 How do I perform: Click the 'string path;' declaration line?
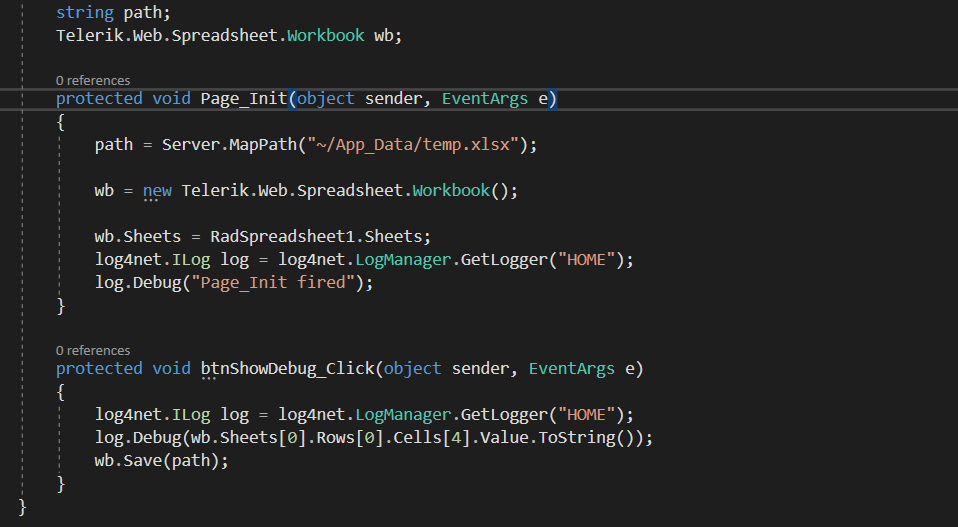(113, 13)
